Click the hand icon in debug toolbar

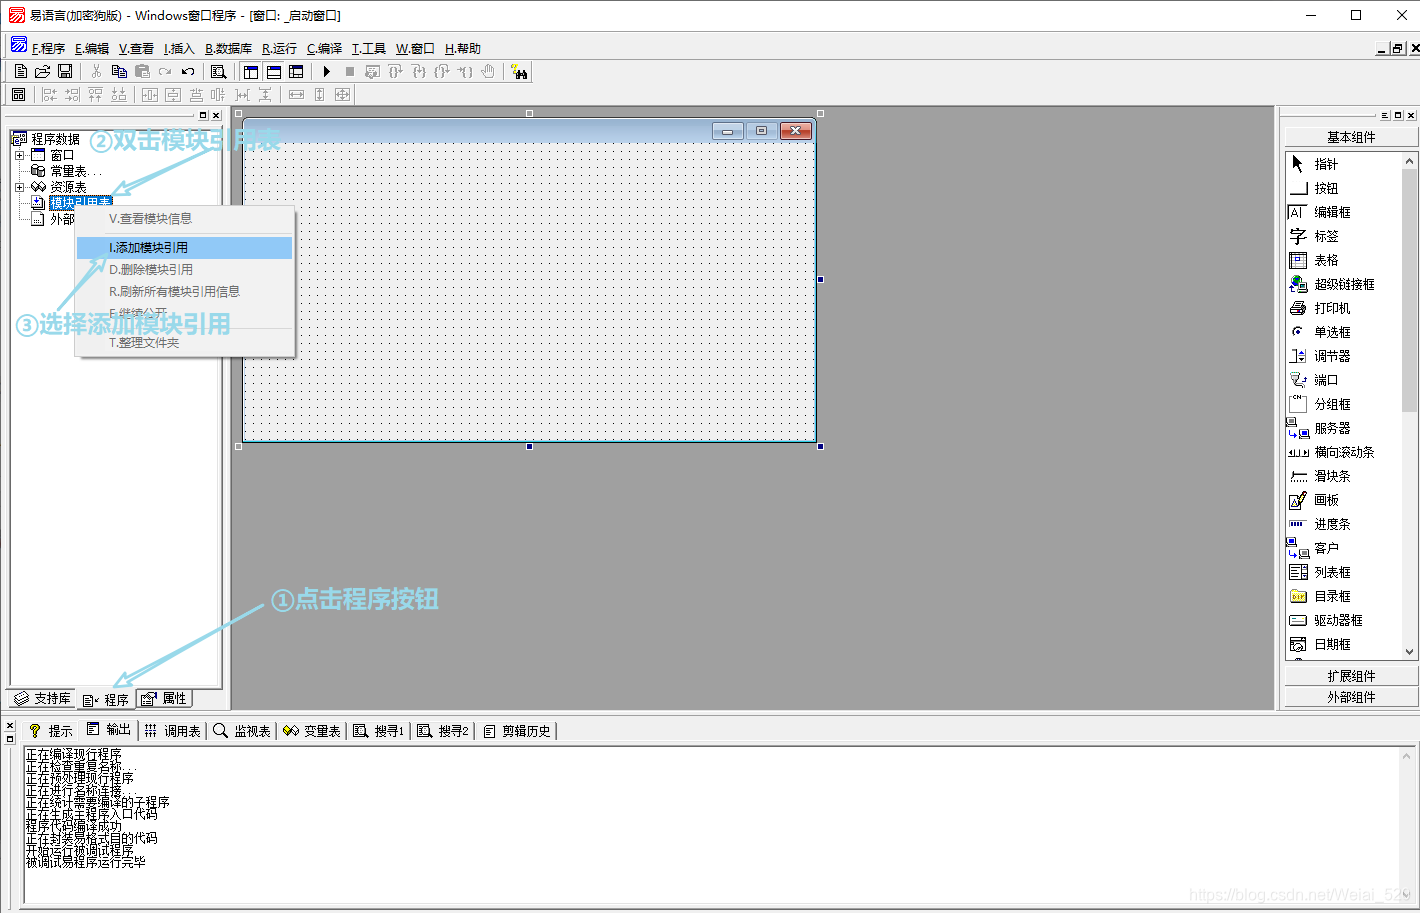tap(488, 71)
